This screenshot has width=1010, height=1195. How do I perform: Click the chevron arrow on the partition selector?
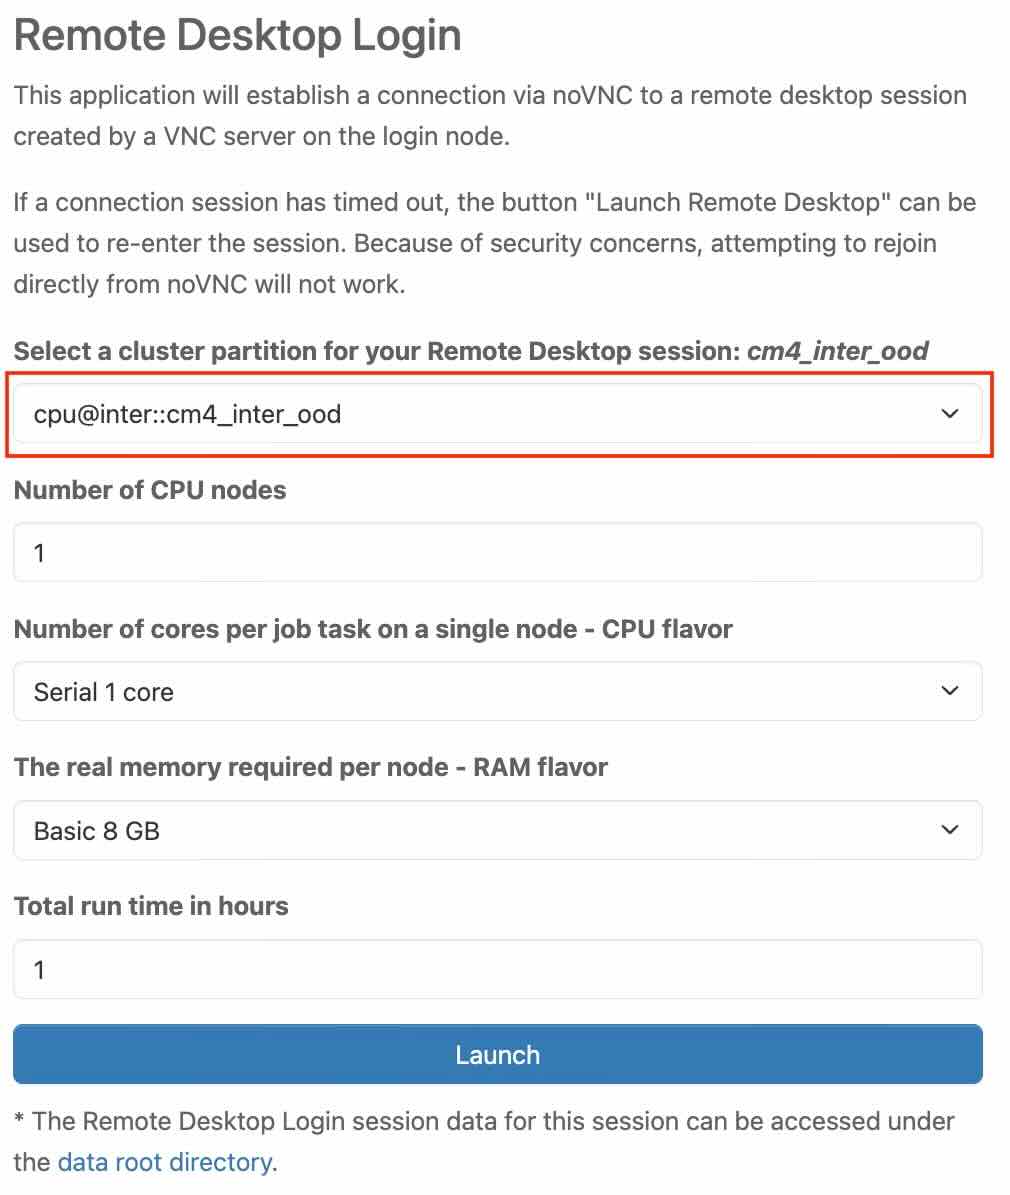click(x=950, y=414)
